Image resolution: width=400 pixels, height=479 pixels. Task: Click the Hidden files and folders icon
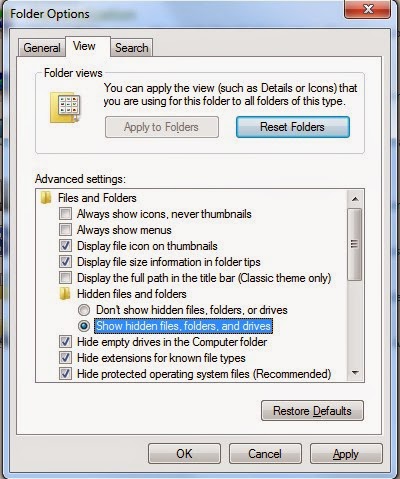tap(65, 294)
